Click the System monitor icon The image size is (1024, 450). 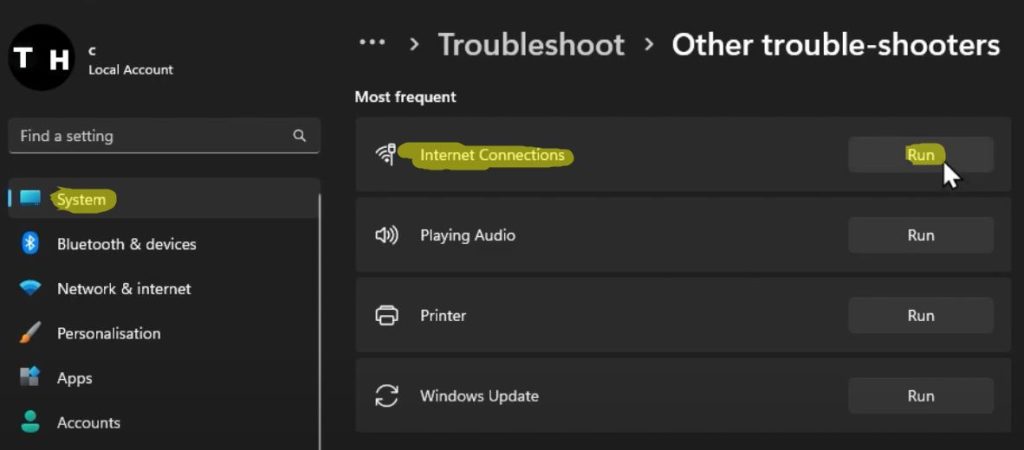click(x=30, y=199)
